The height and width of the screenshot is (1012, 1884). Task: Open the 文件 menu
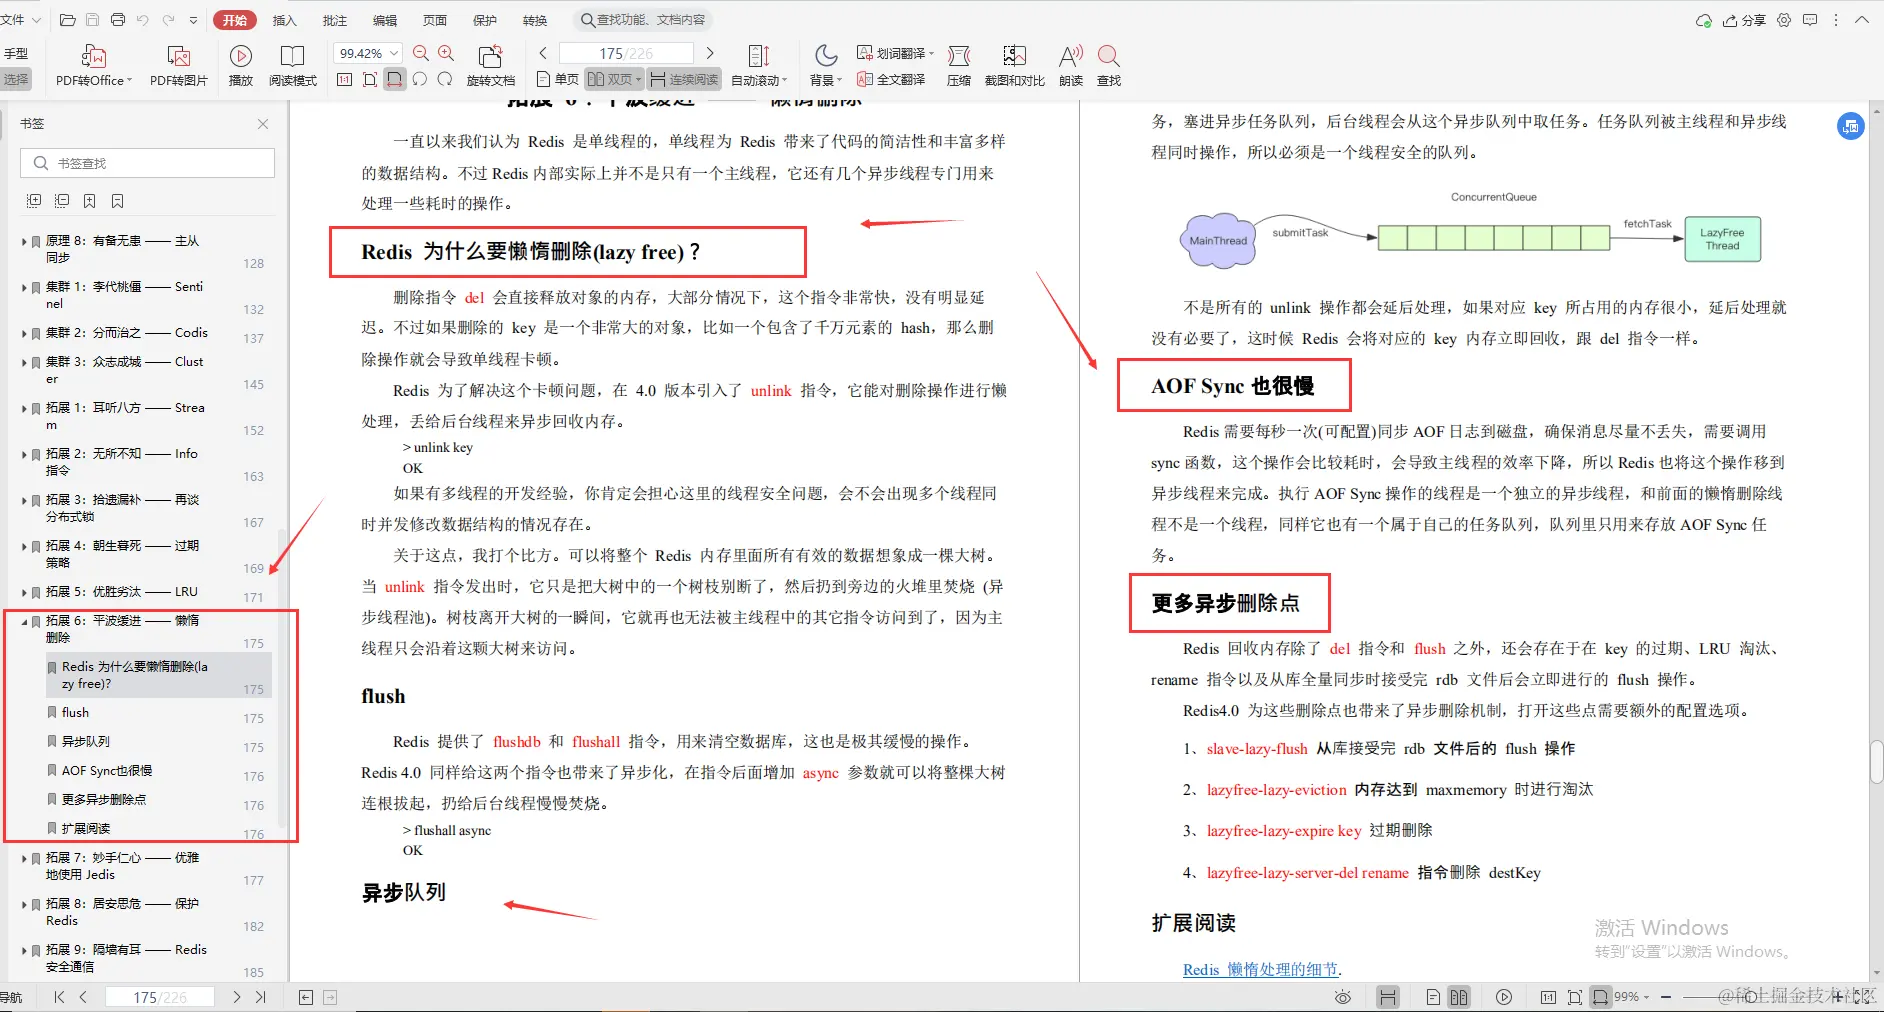coord(14,19)
